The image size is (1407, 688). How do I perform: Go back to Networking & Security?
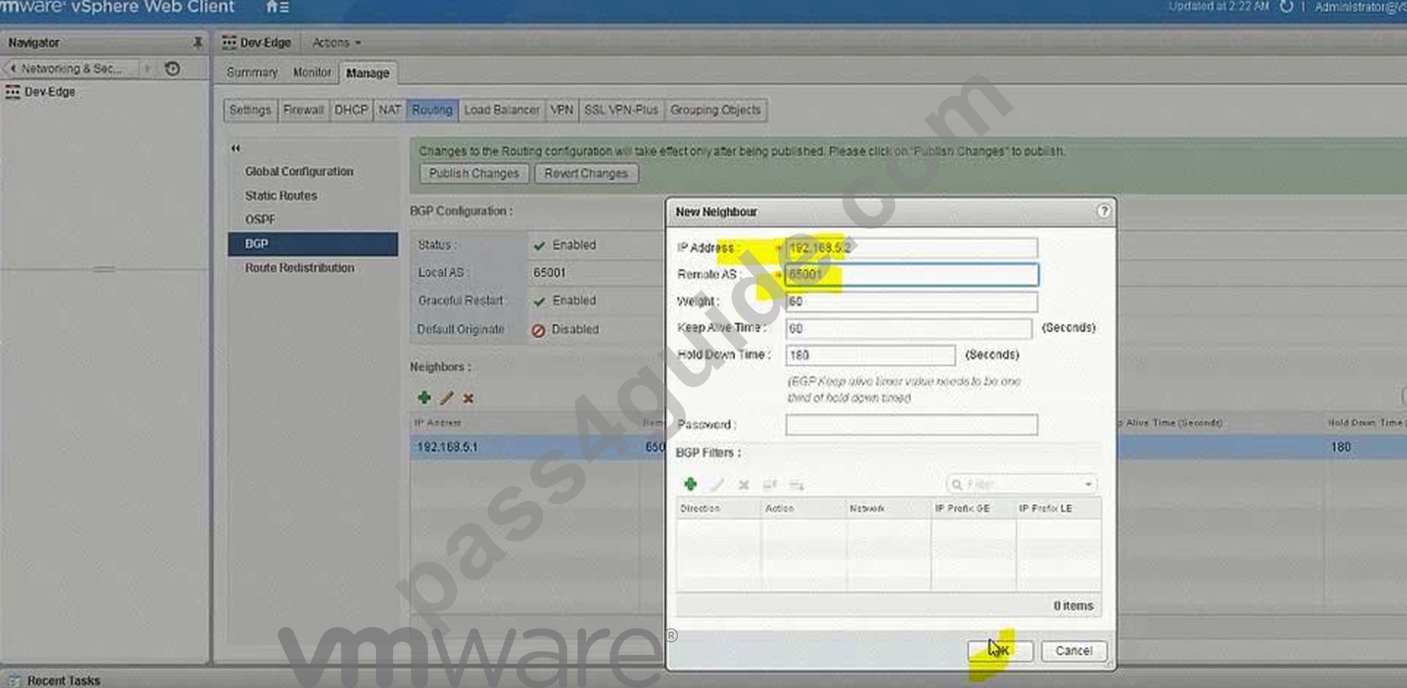pyautogui.click(x=72, y=69)
